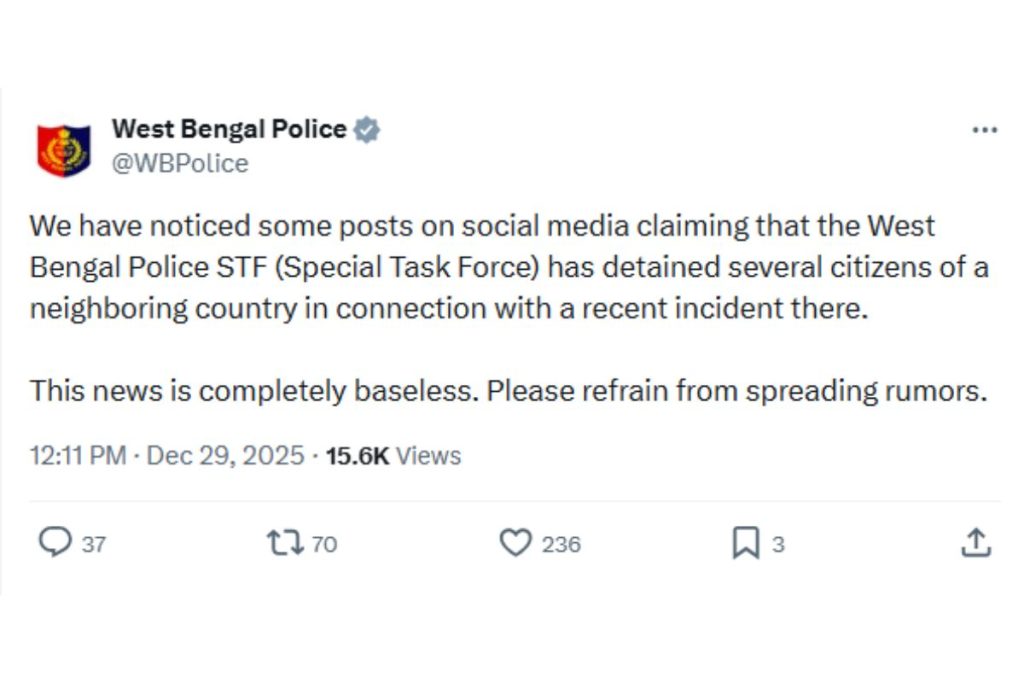Click the 12:11 PM timestamp
The image size is (1024, 683).
[x=78, y=456]
